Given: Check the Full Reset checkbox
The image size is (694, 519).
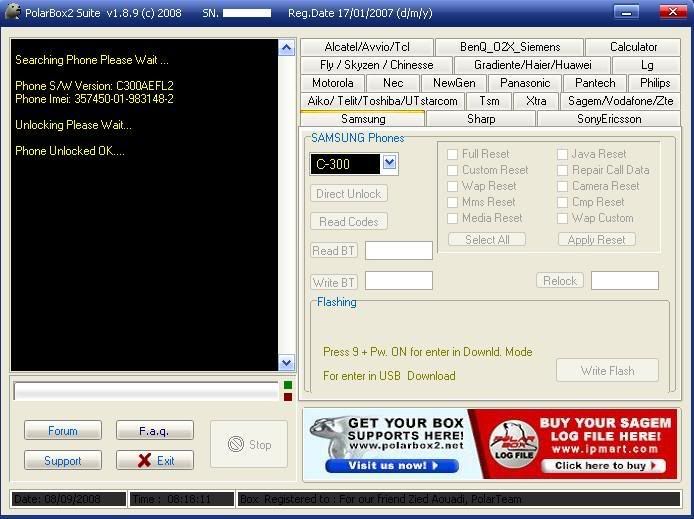Looking at the screenshot, I should (x=452, y=154).
